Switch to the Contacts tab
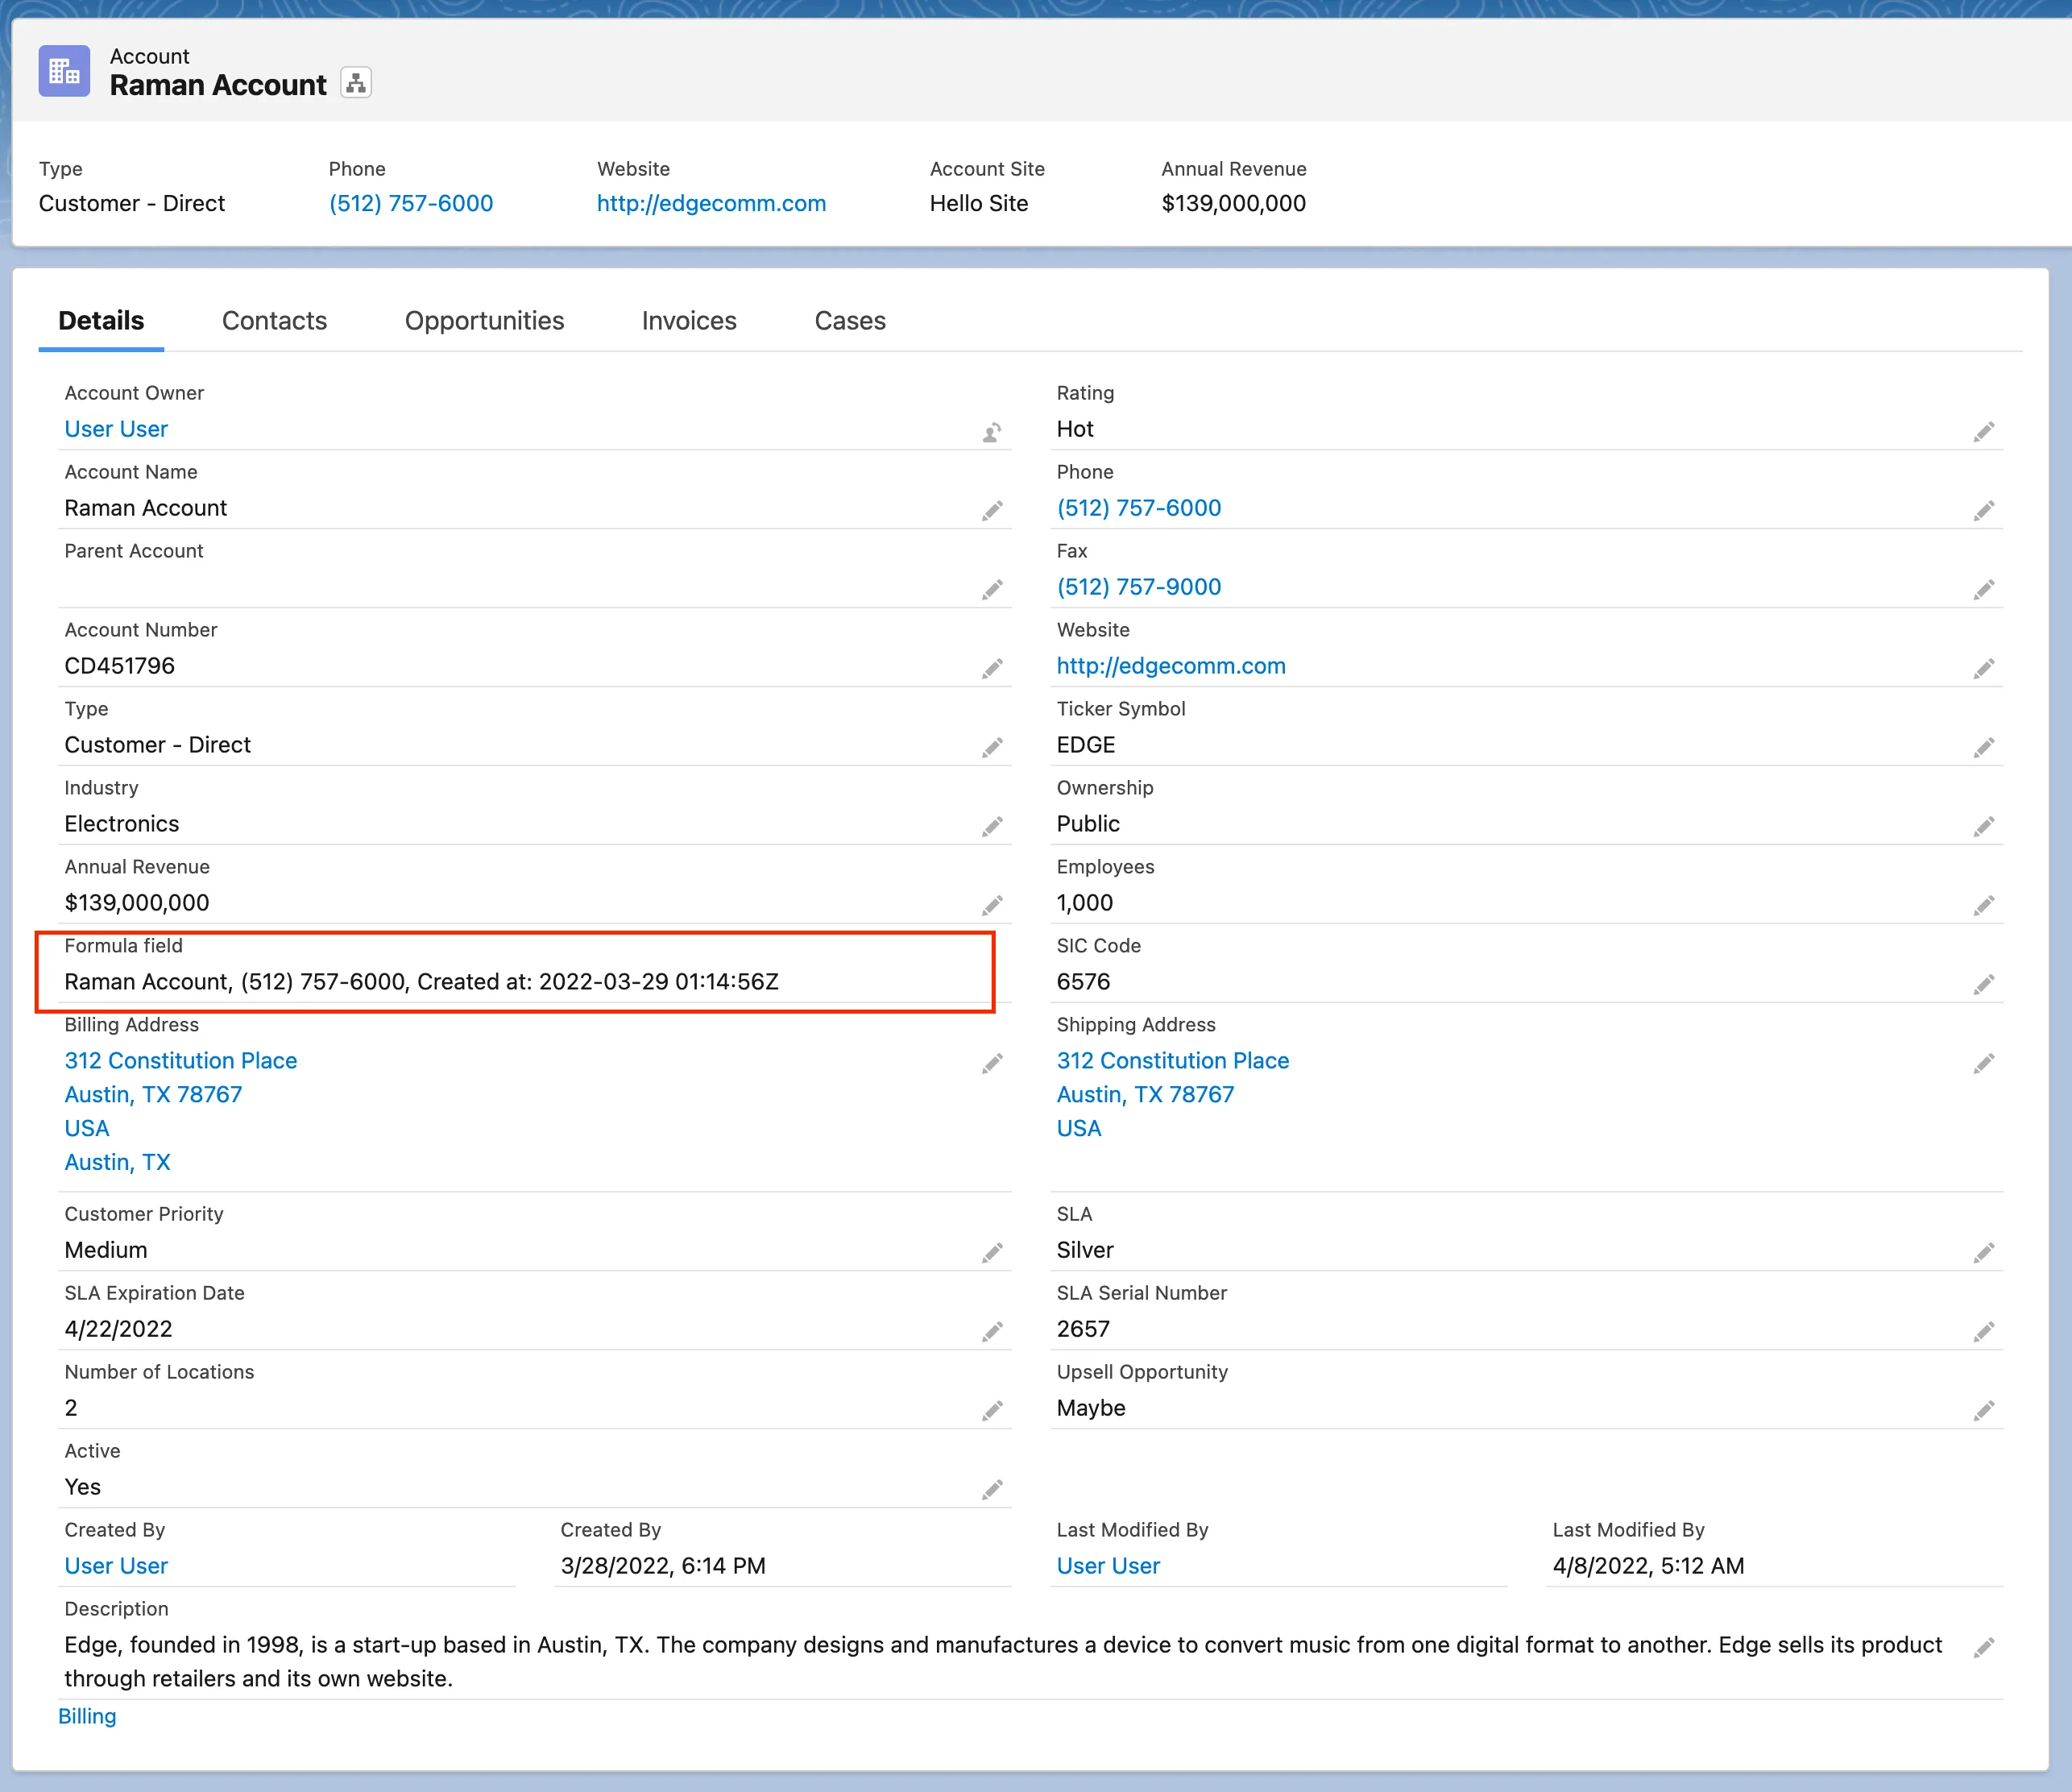Viewport: 2072px width, 1792px height. [274, 321]
